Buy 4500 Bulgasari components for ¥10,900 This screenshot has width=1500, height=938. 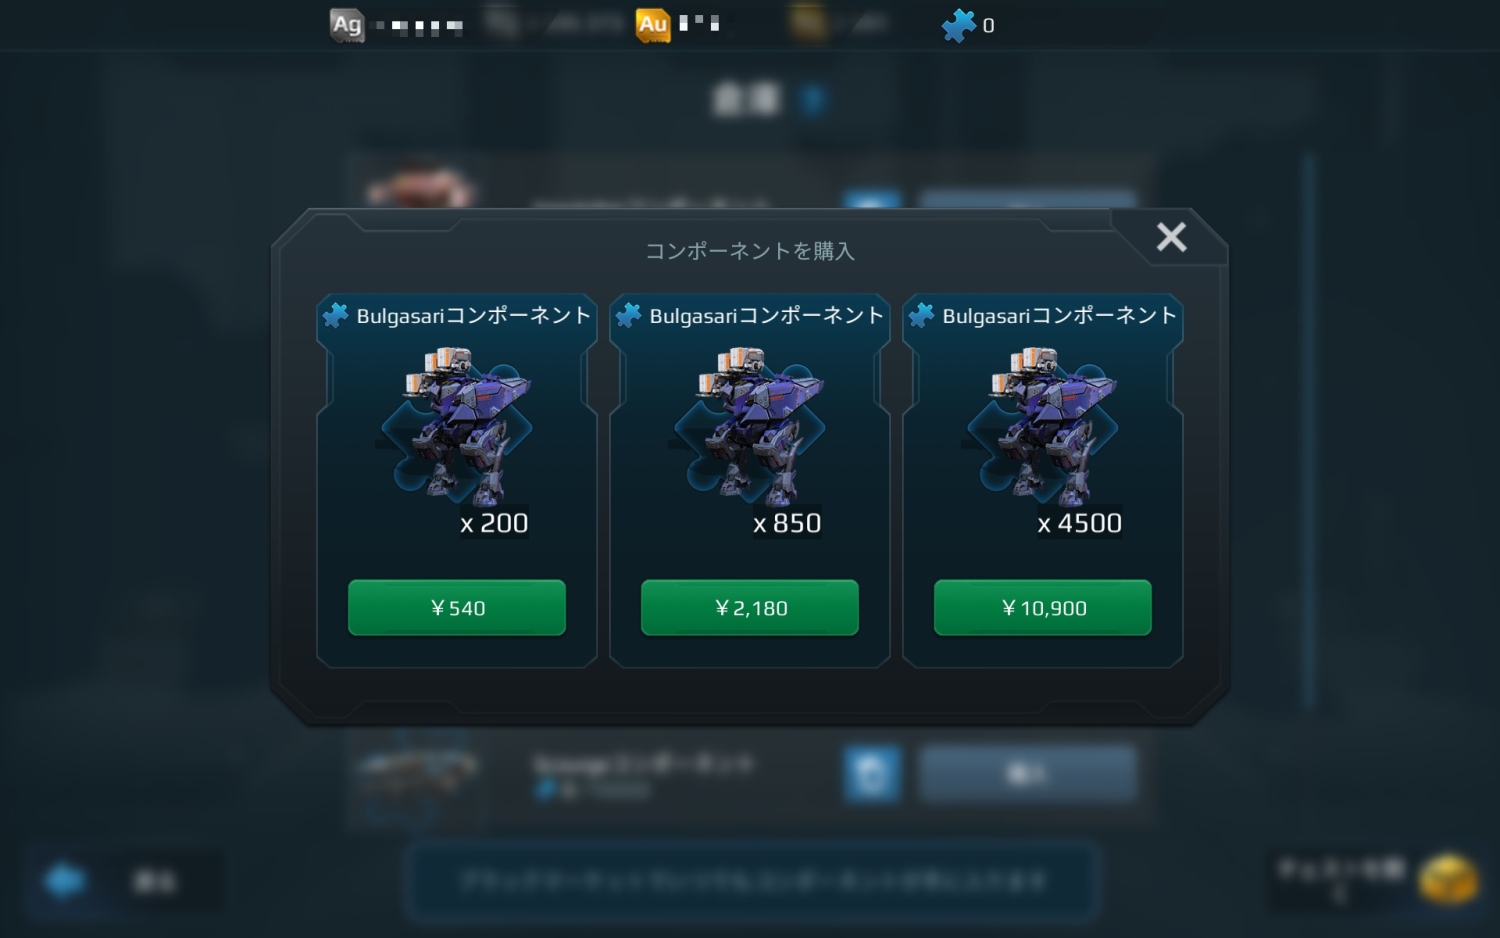pyautogui.click(x=1043, y=607)
